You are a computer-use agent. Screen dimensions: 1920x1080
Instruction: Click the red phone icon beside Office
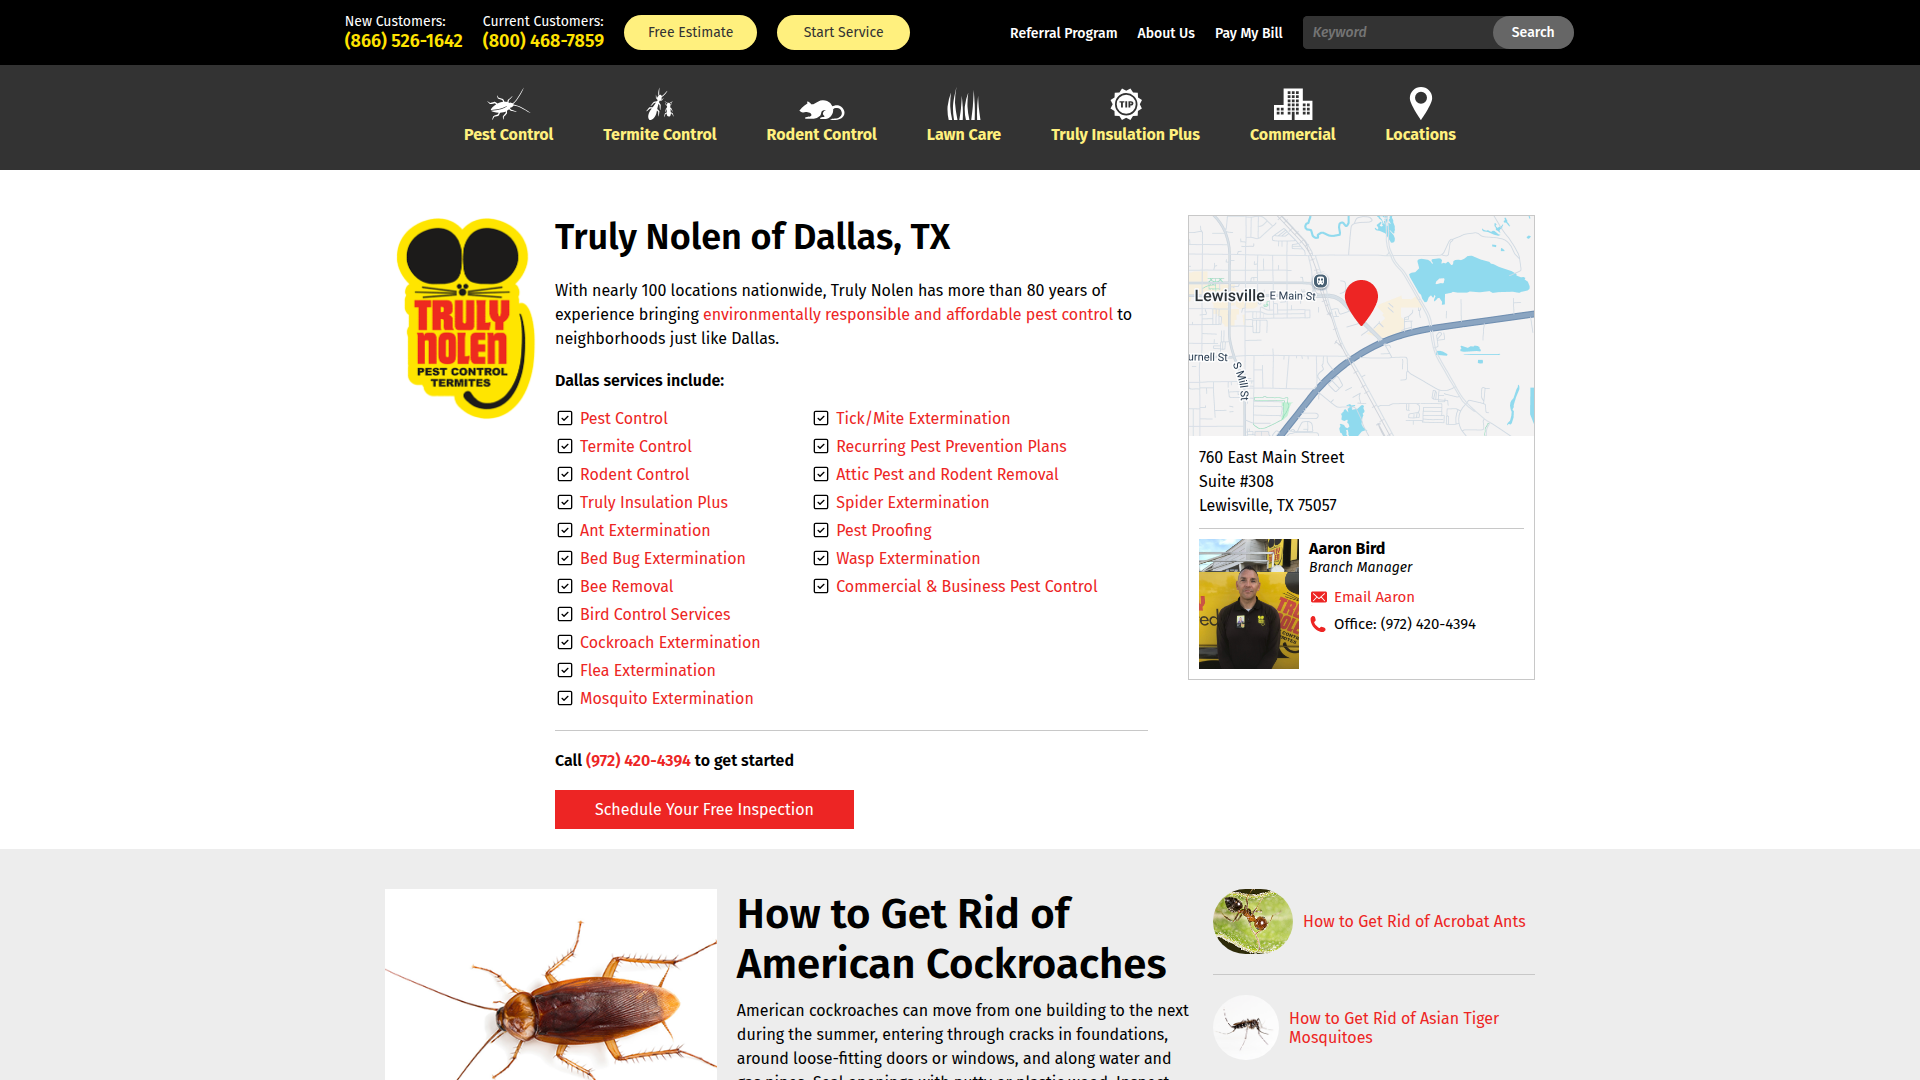pyautogui.click(x=1318, y=624)
